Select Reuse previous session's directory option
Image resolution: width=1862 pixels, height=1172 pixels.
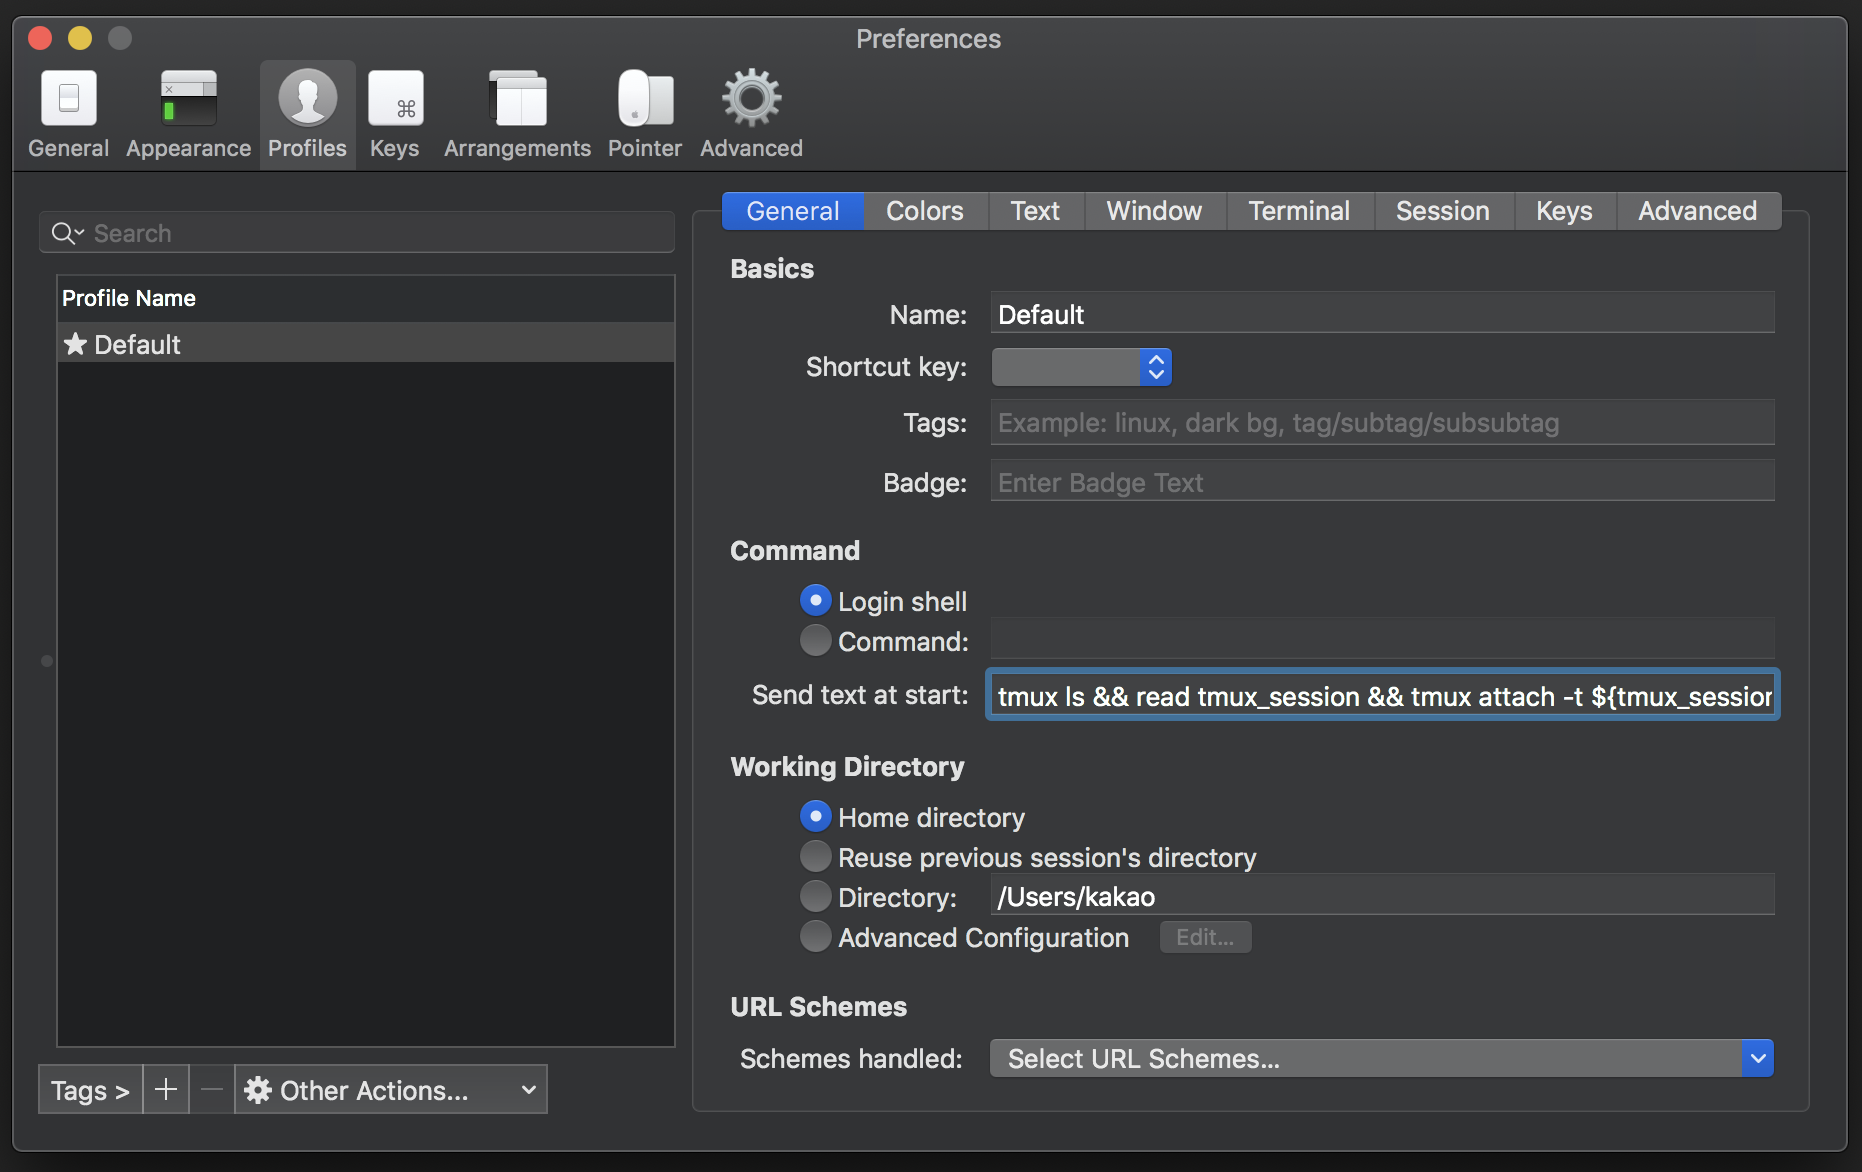(816, 857)
